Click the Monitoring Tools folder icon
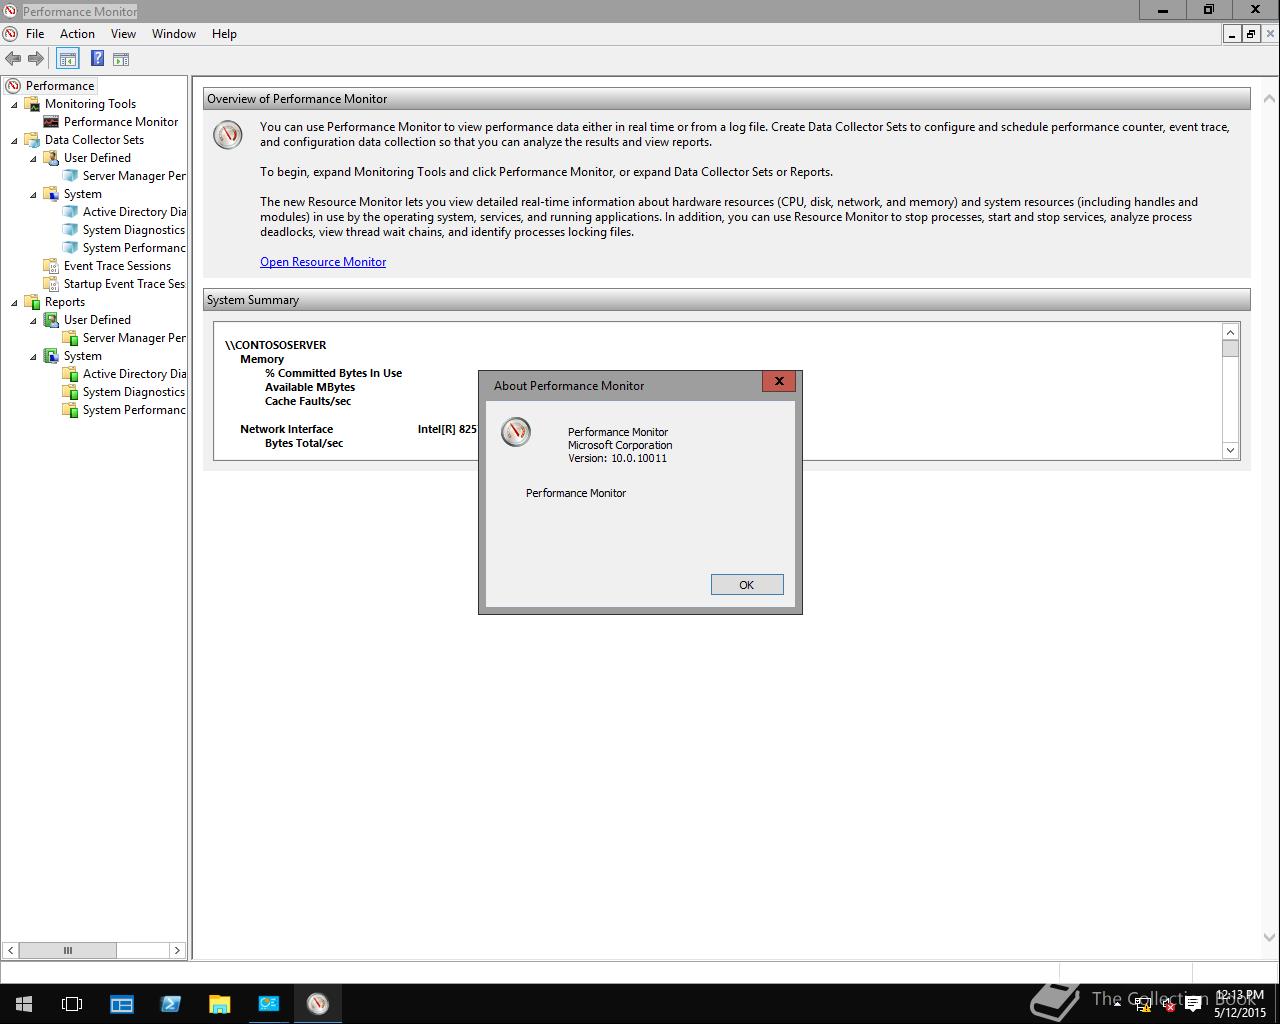The height and width of the screenshot is (1024, 1280). pyautogui.click(x=32, y=104)
